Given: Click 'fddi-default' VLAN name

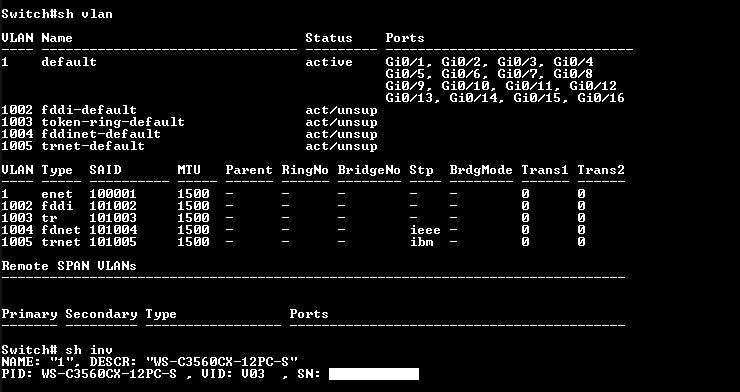Looking at the screenshot, I should (89, 110).
